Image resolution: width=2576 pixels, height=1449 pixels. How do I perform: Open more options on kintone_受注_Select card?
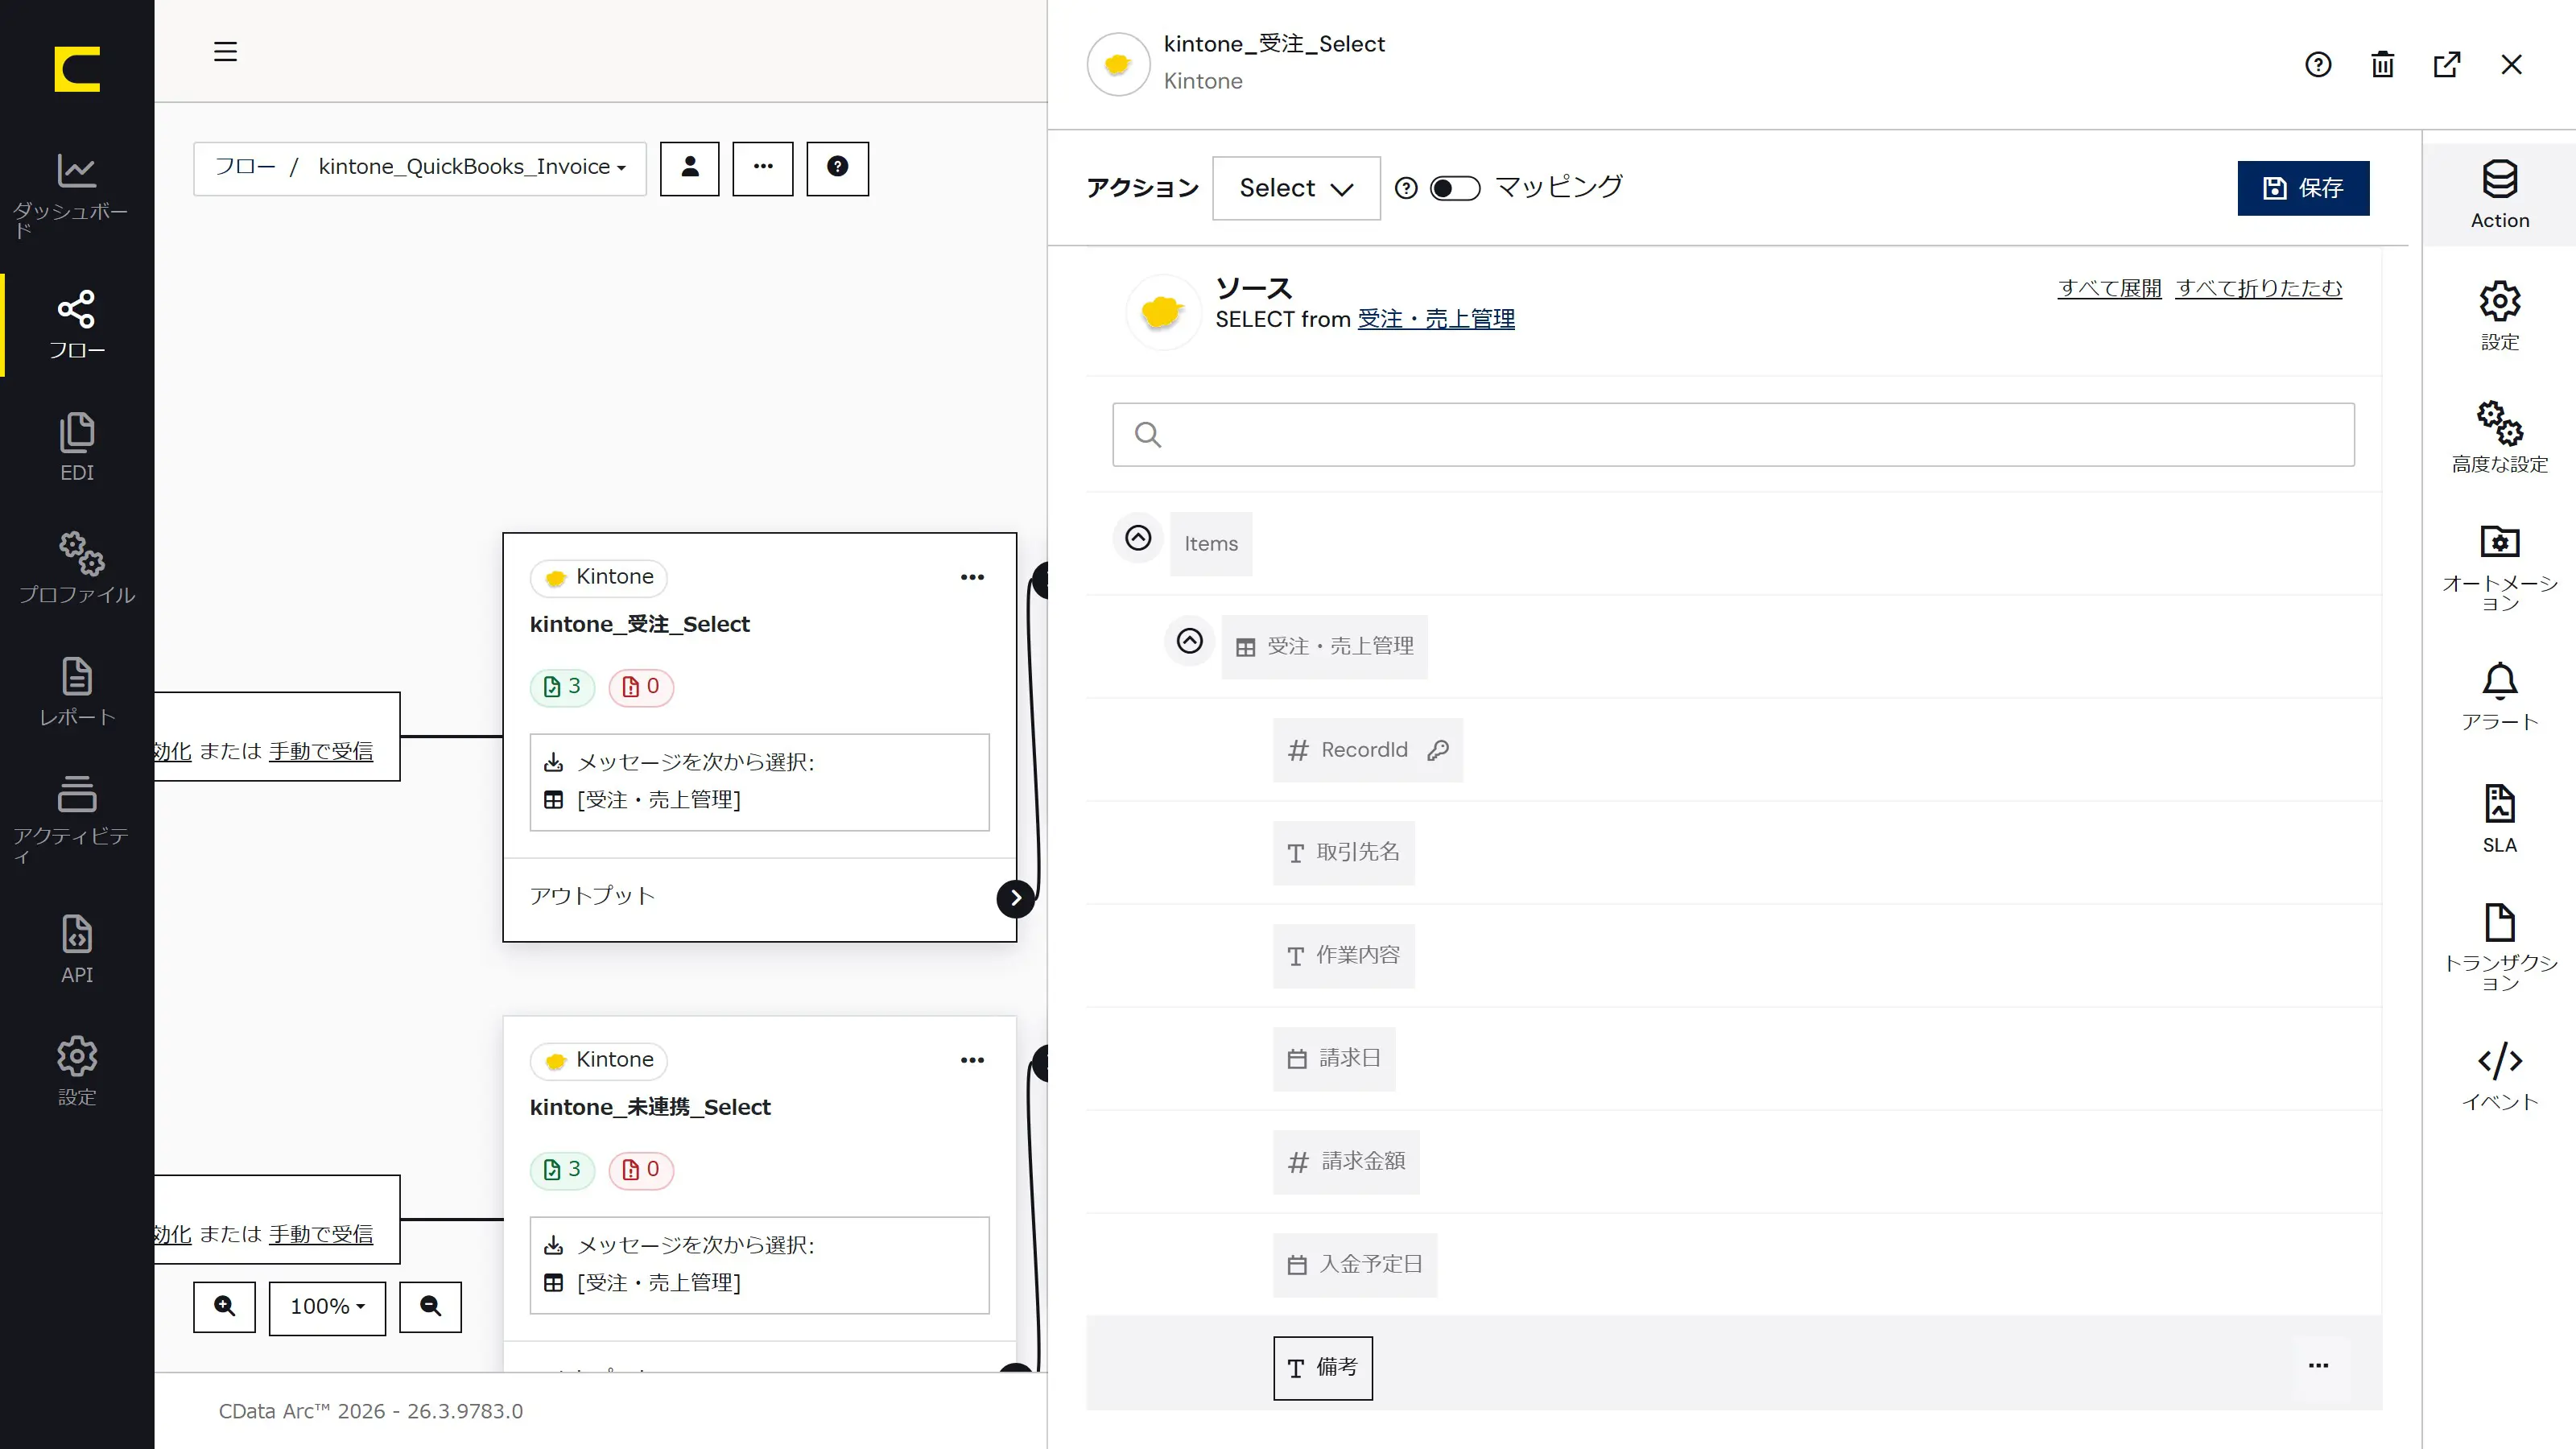coord(972,577)
